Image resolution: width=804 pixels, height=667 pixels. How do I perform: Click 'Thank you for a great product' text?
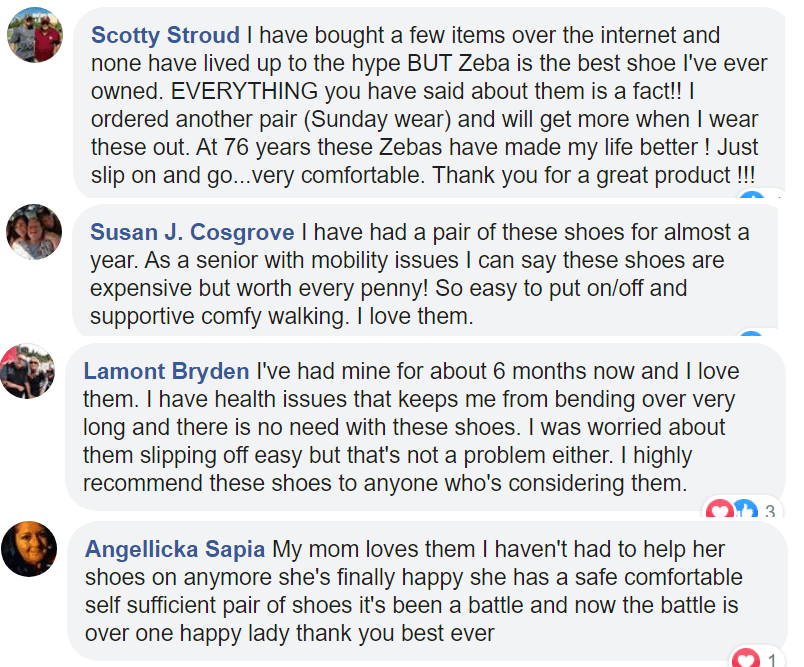581,175
